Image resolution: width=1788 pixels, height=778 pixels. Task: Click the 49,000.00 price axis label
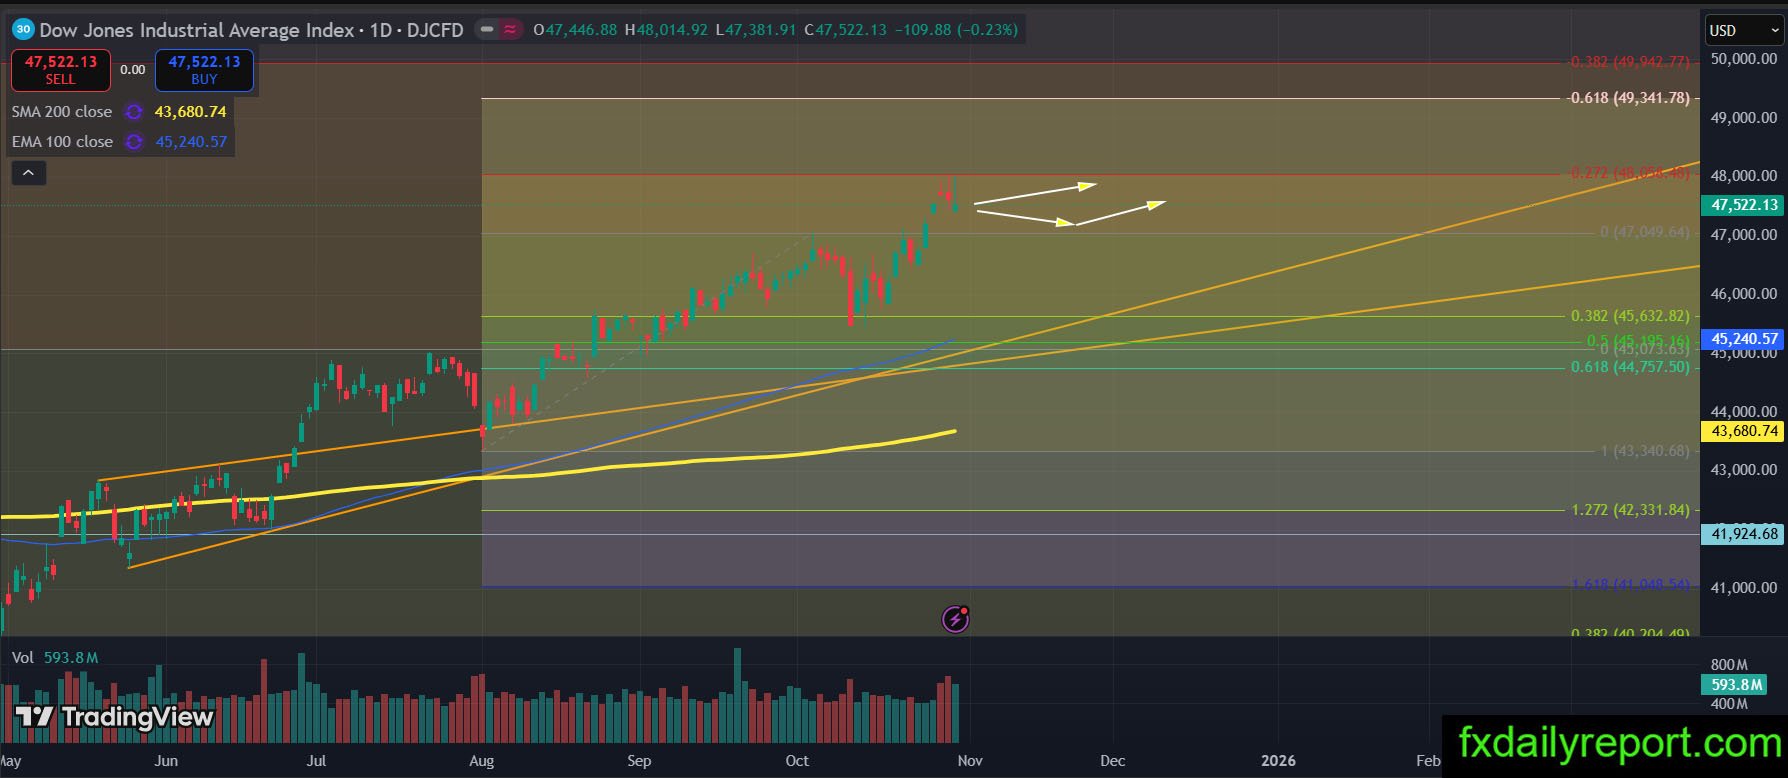pyautogui.click(x=1743, y=118)
